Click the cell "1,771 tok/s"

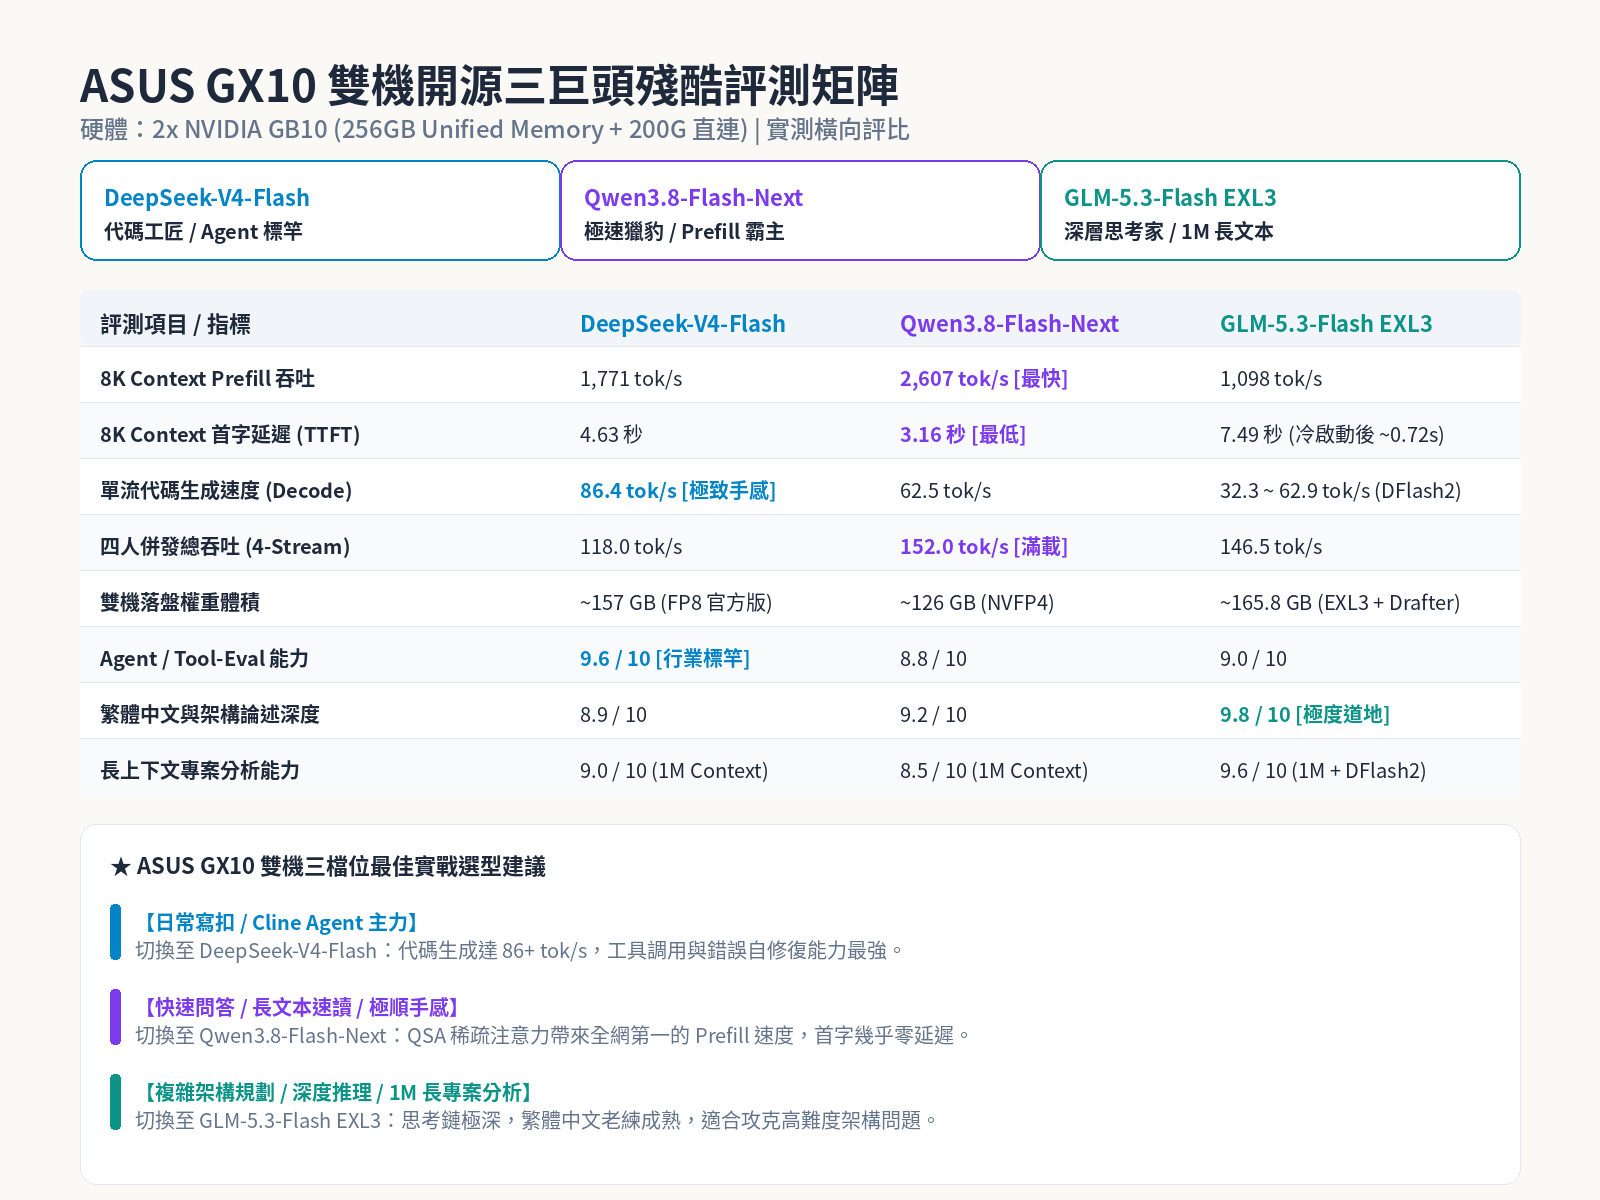click(x=631, y=379)
